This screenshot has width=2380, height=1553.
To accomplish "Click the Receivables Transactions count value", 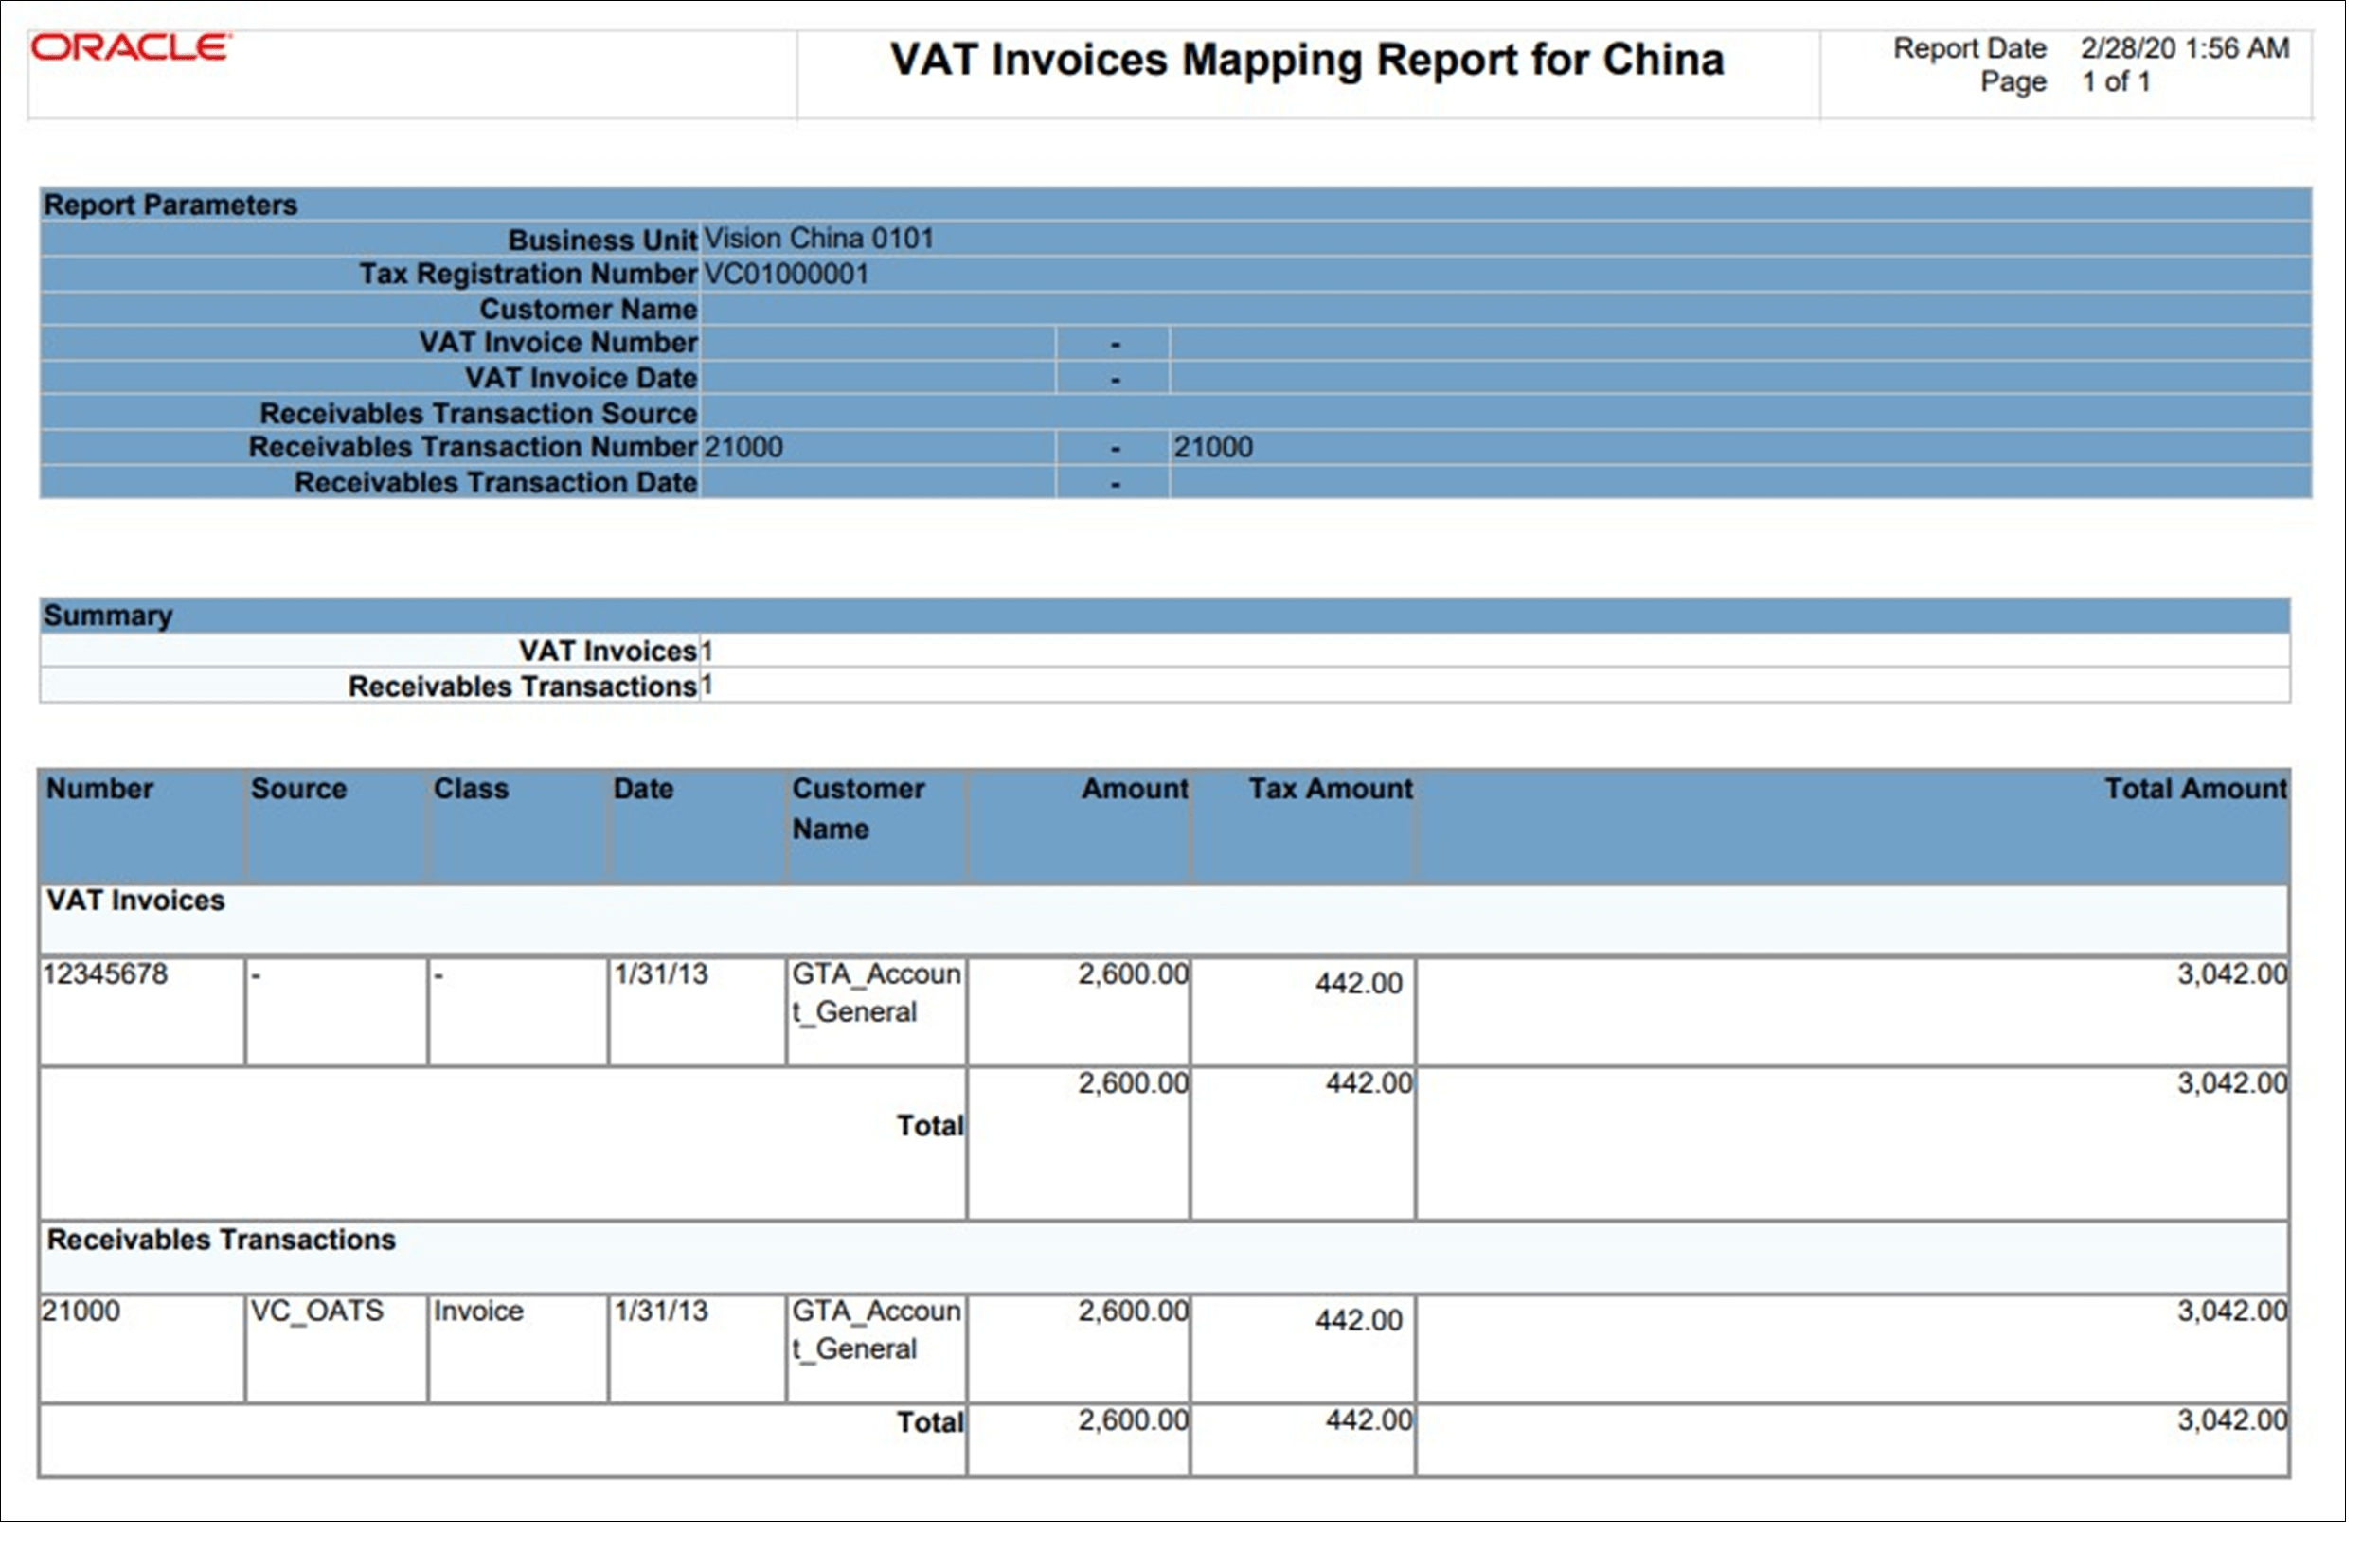I will coord(706,687).
